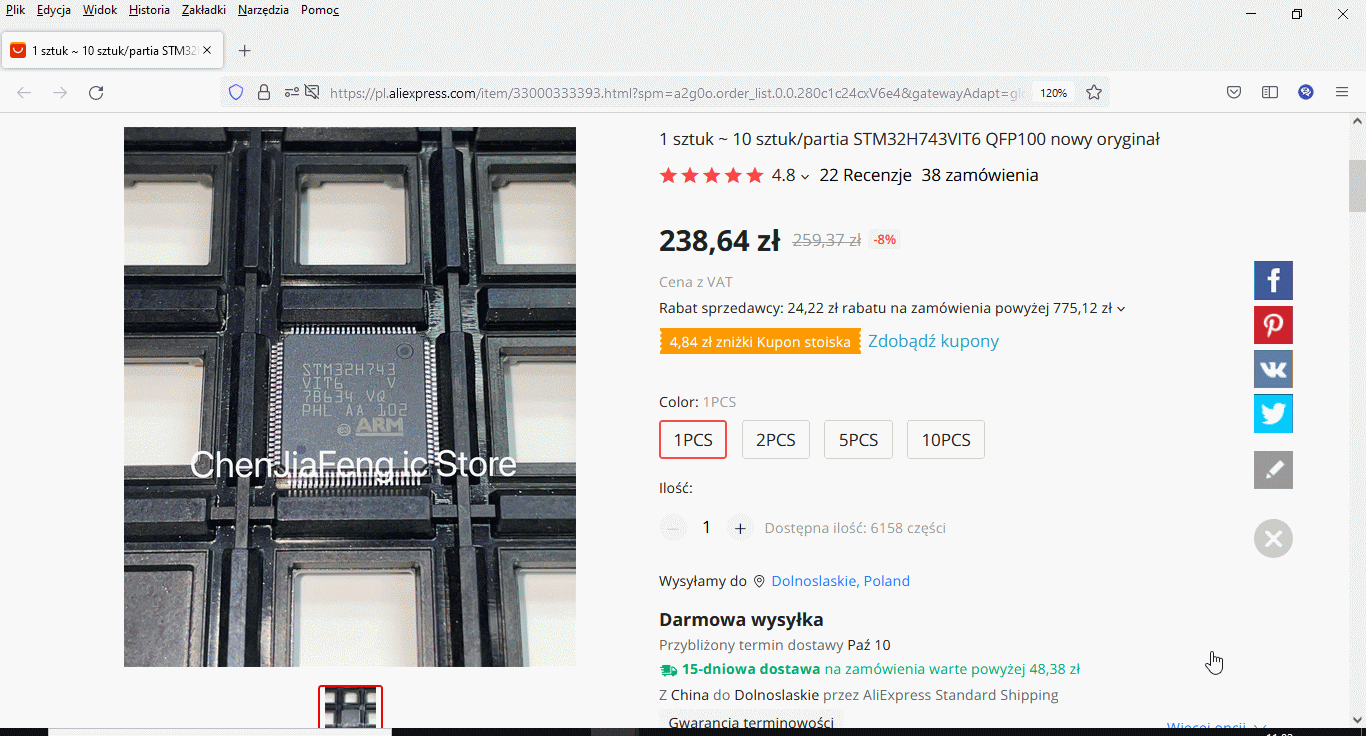Image resolution: width=1366 pixels, height=736 pixels.
Task: Select the 5PCS option
Action: point(858,440)
